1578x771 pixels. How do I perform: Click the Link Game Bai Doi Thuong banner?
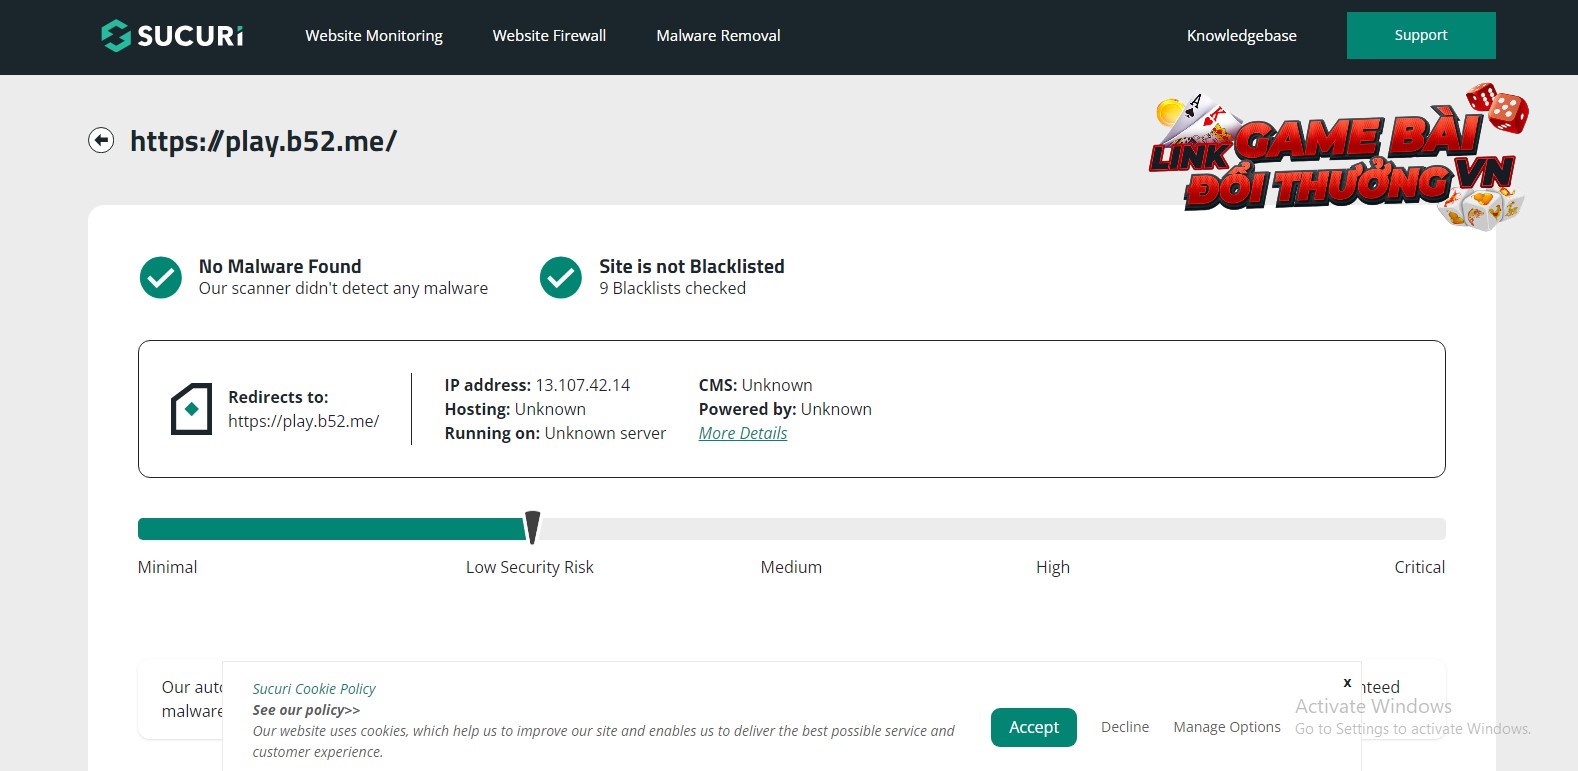1339,157
